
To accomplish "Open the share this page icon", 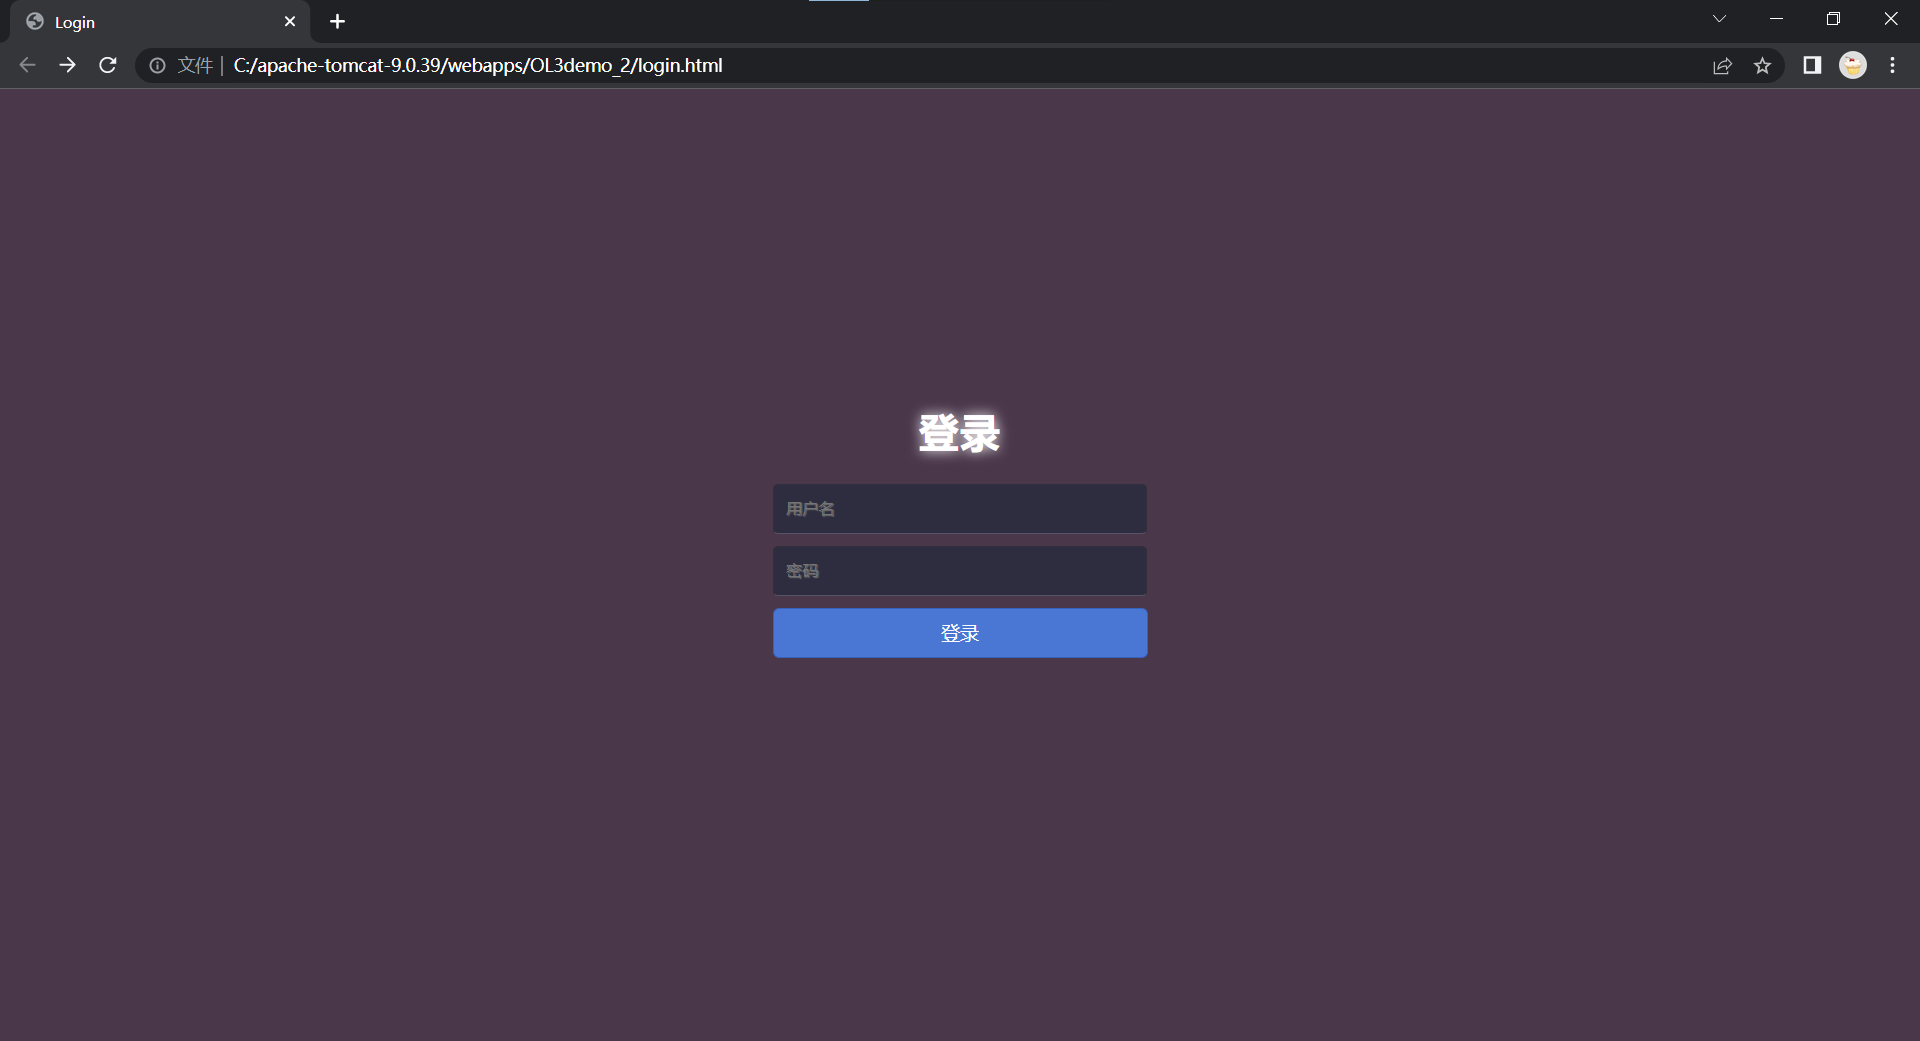I will click(1722, 65).
